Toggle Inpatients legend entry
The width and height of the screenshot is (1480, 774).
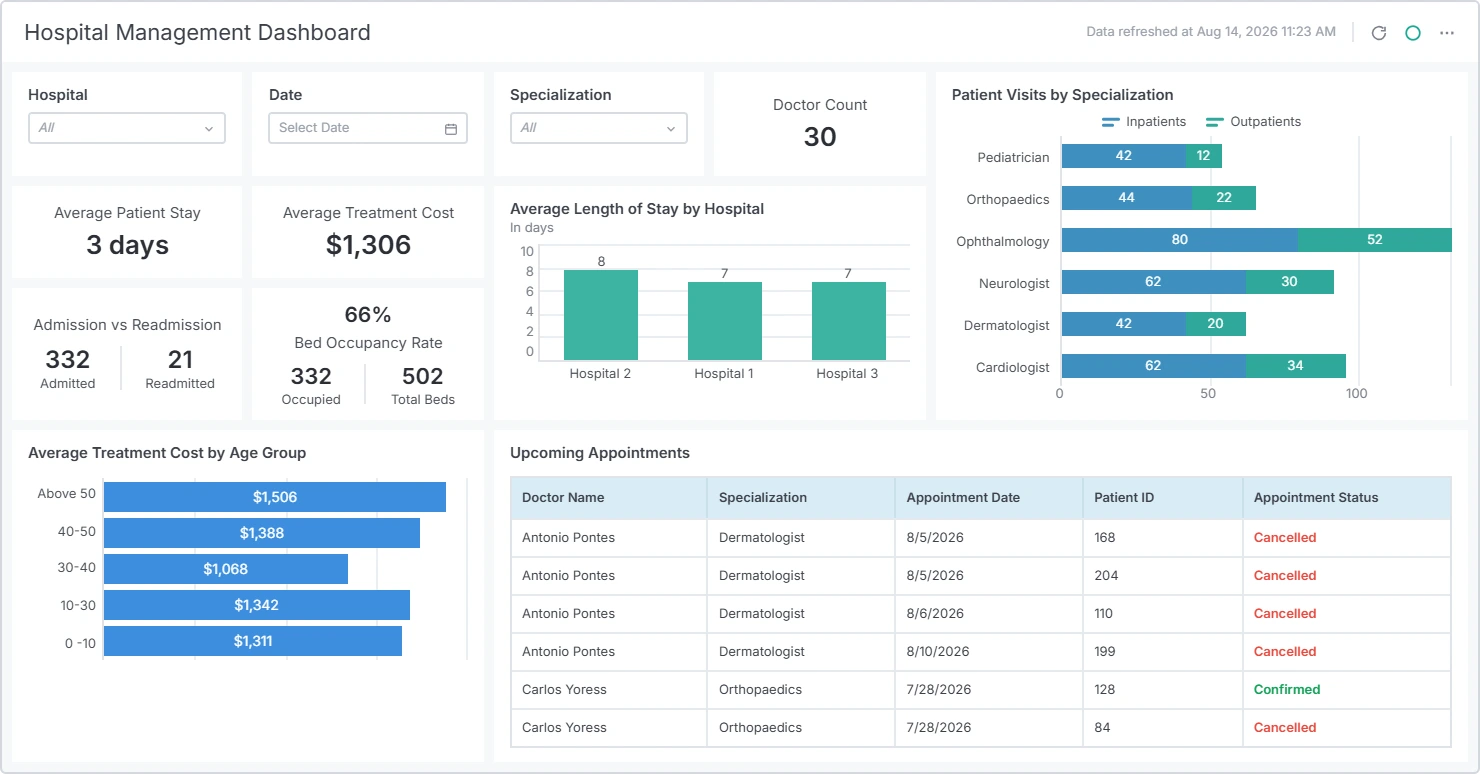pos(1144,122)
